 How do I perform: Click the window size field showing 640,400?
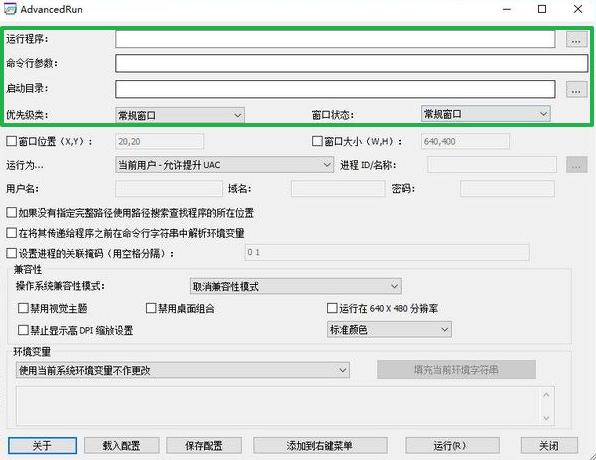(465, 141)
